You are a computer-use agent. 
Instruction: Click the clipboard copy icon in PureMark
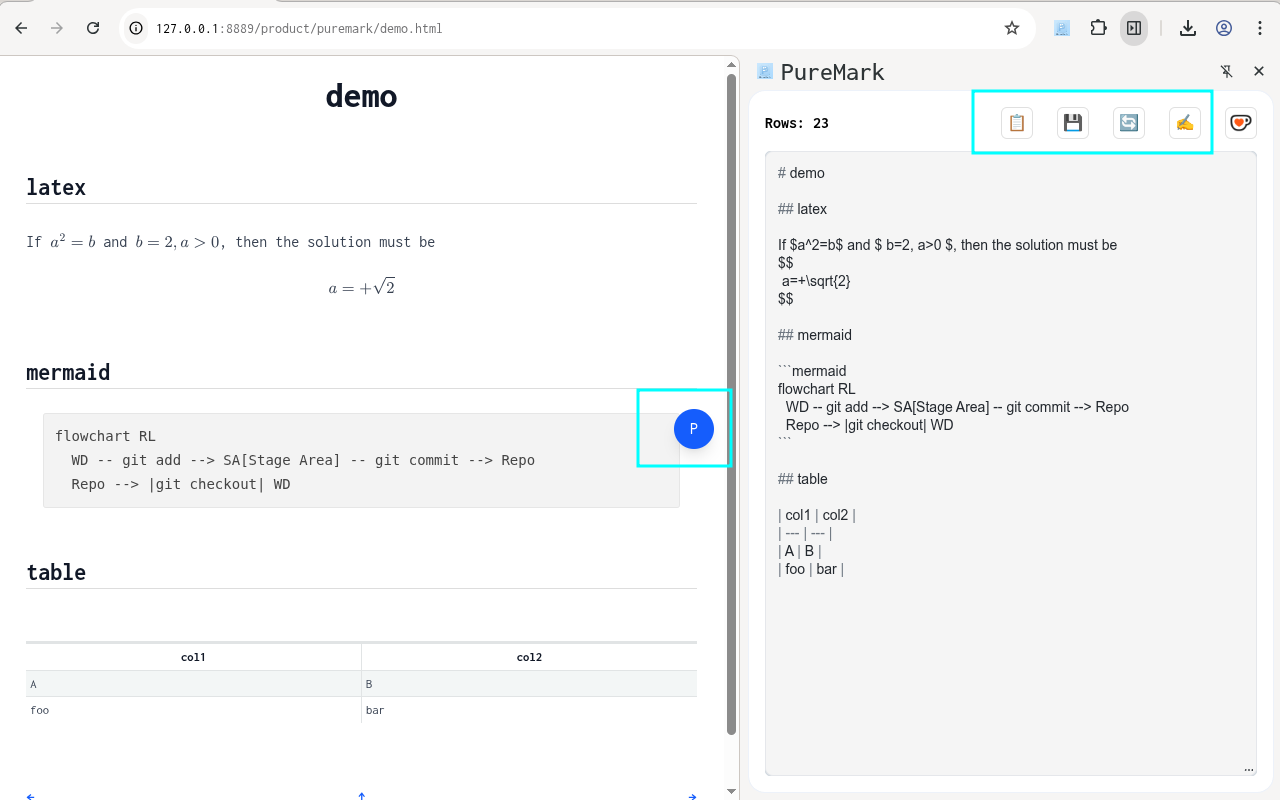[x=1017, y=123]
